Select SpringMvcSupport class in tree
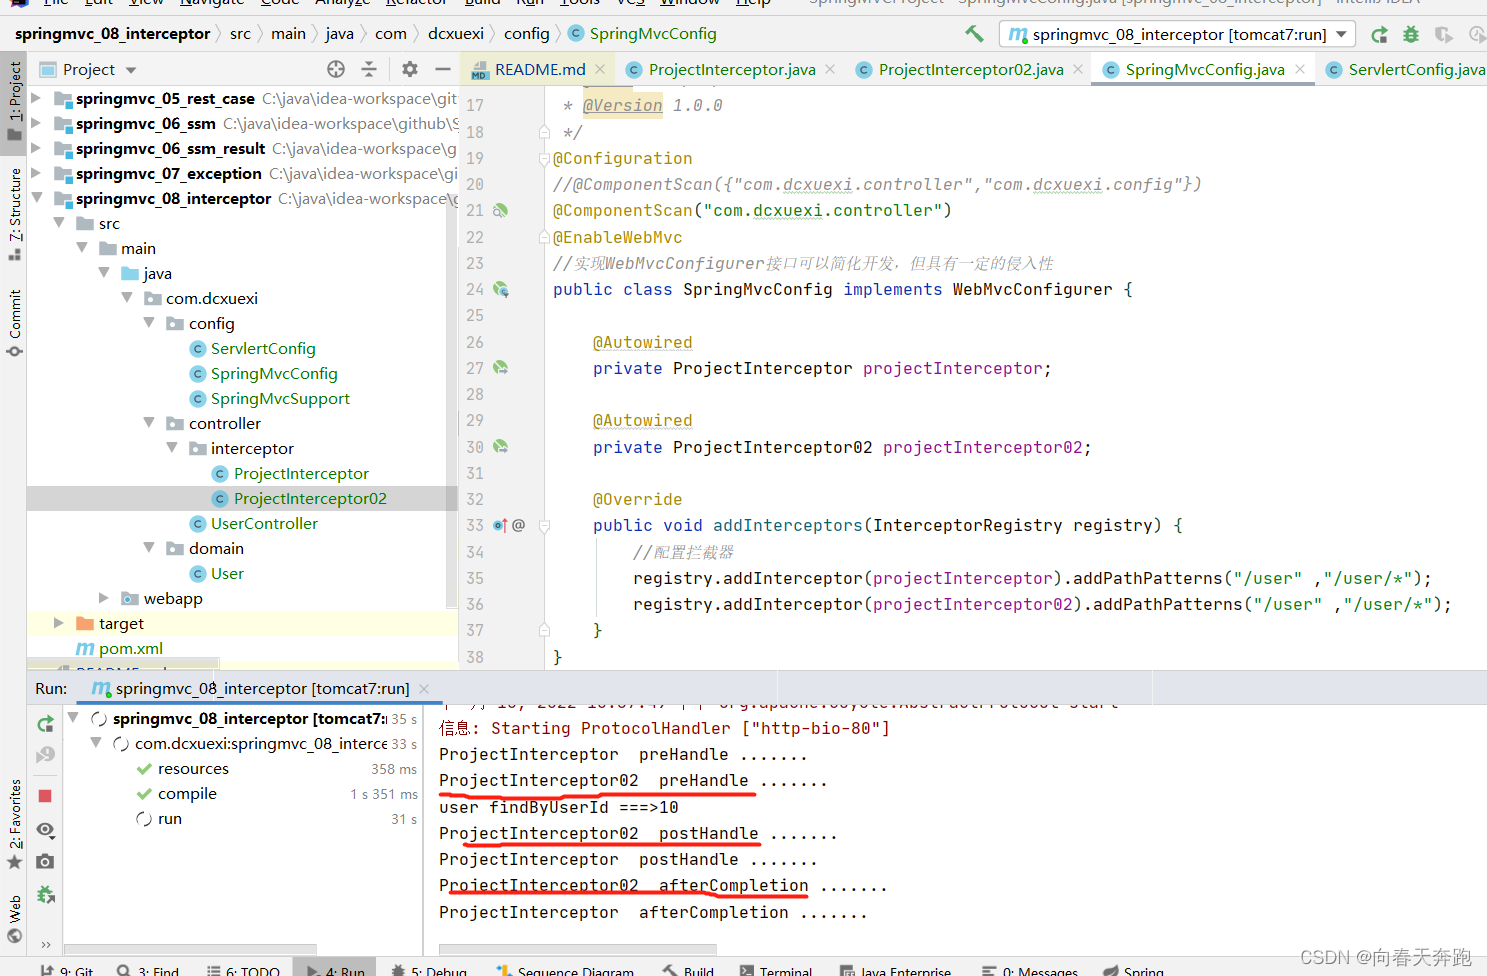The width and height of the screenshot is (1487, 976). 280,399
